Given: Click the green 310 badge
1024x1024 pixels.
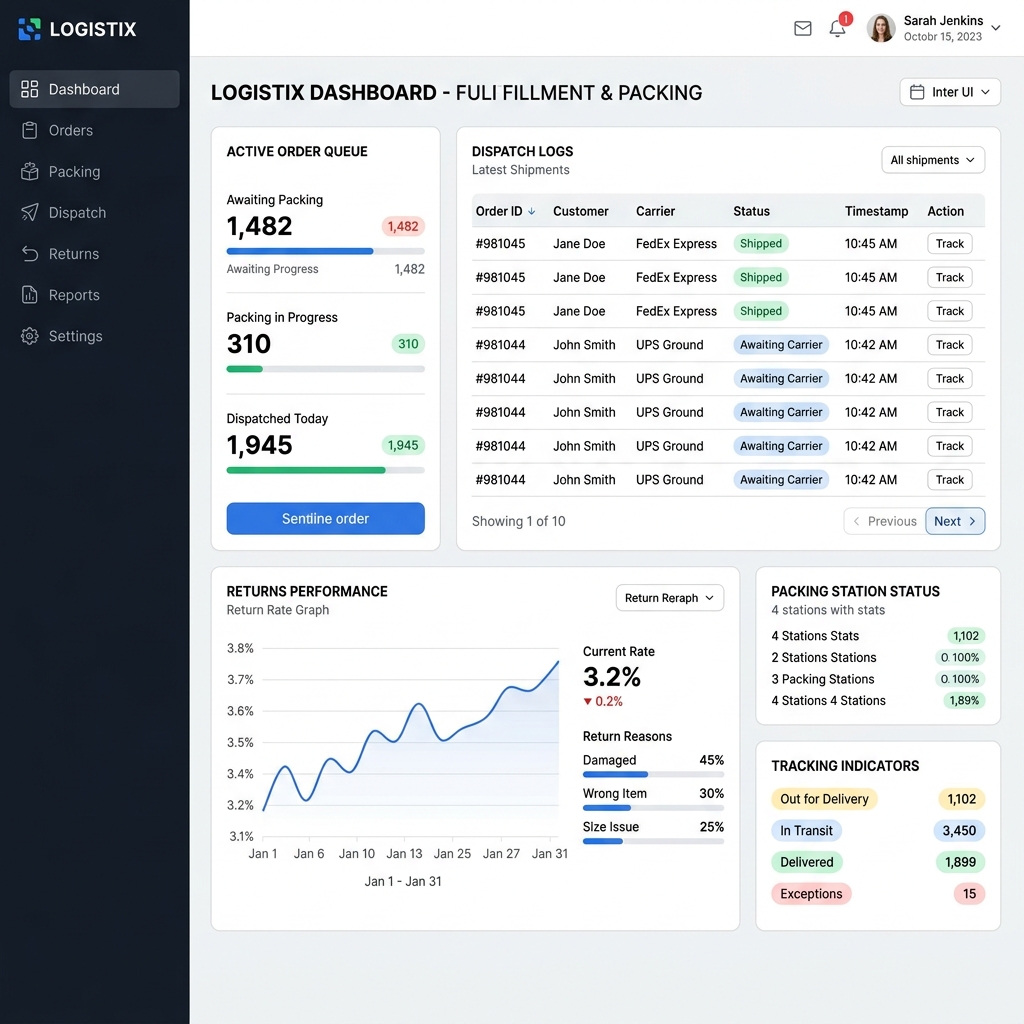Looking at the screenshot, I should click(x=408, y=344).
